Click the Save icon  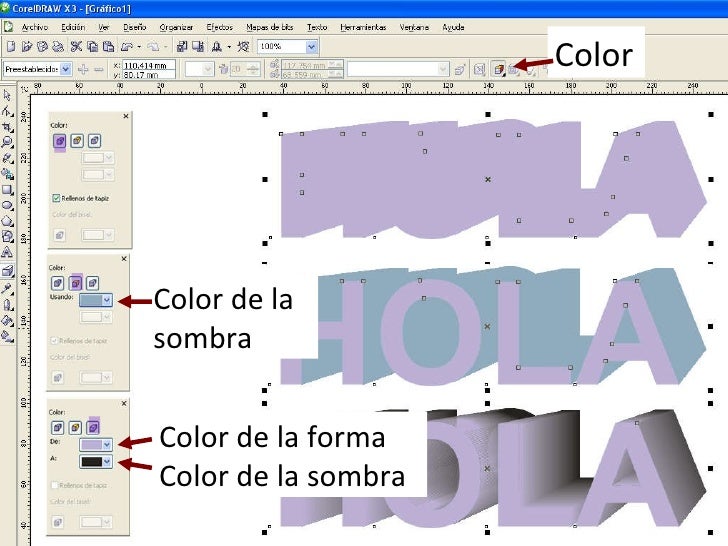(42, 46)
